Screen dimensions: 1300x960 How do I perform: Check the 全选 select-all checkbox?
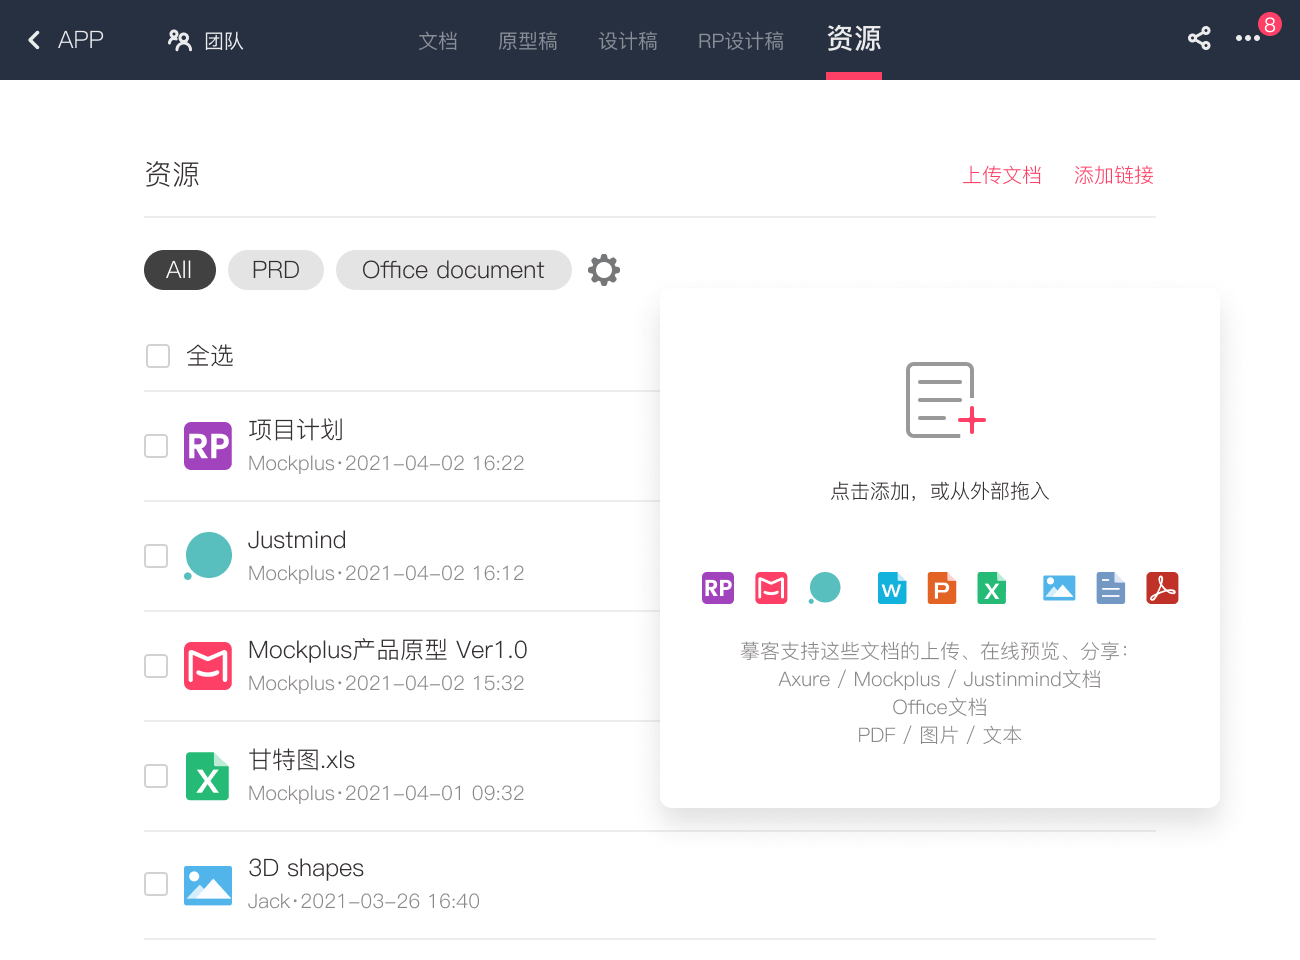(x=158, y=355)
